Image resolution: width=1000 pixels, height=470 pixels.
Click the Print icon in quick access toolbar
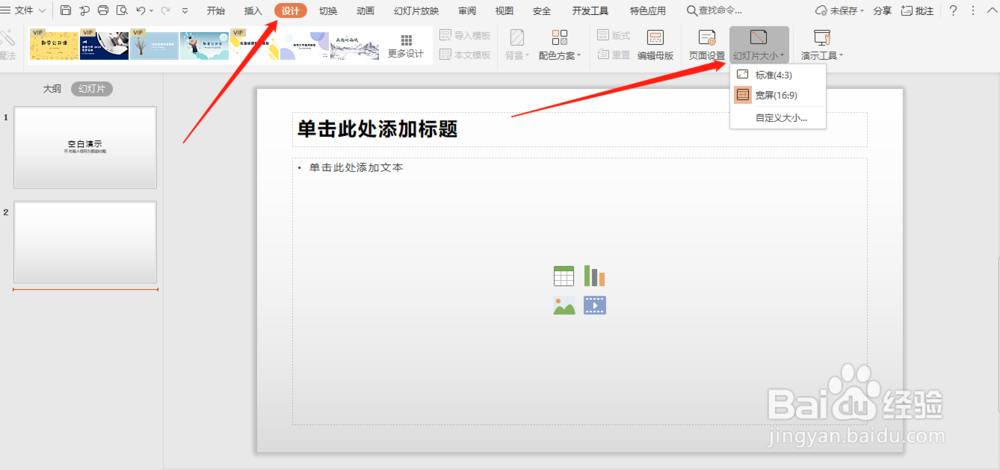tap(103, 10)
